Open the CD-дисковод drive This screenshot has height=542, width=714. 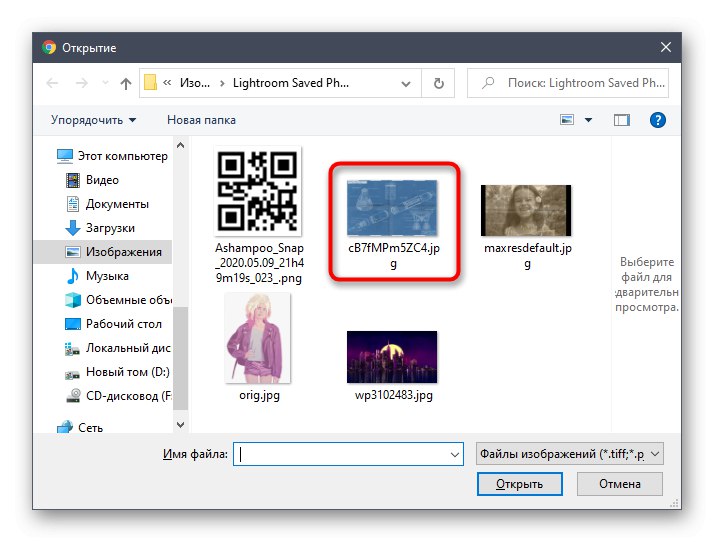coord(119,396)
